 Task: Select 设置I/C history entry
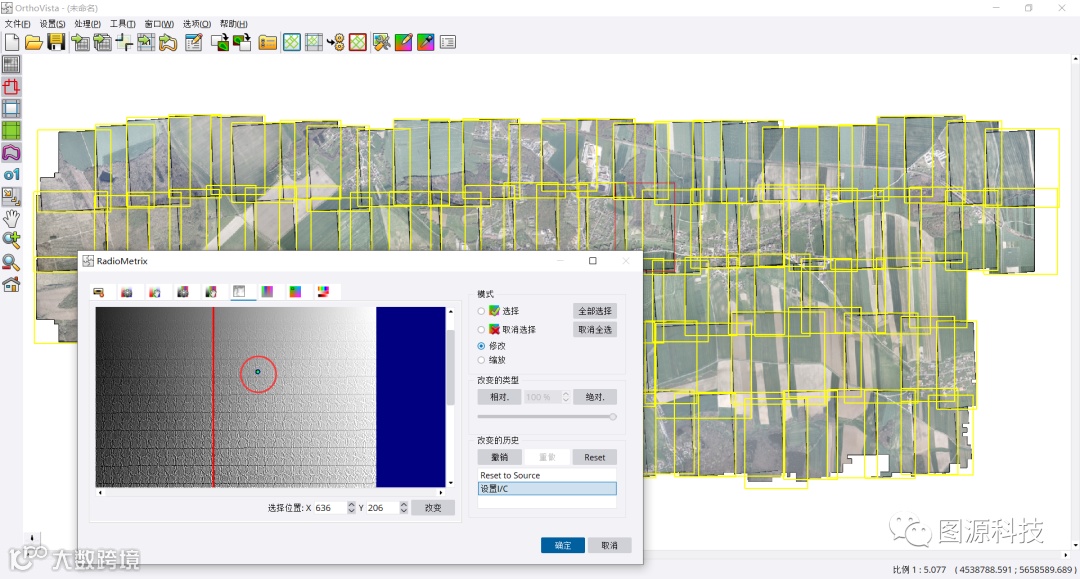pyautogui.click(x=547, y=489)
